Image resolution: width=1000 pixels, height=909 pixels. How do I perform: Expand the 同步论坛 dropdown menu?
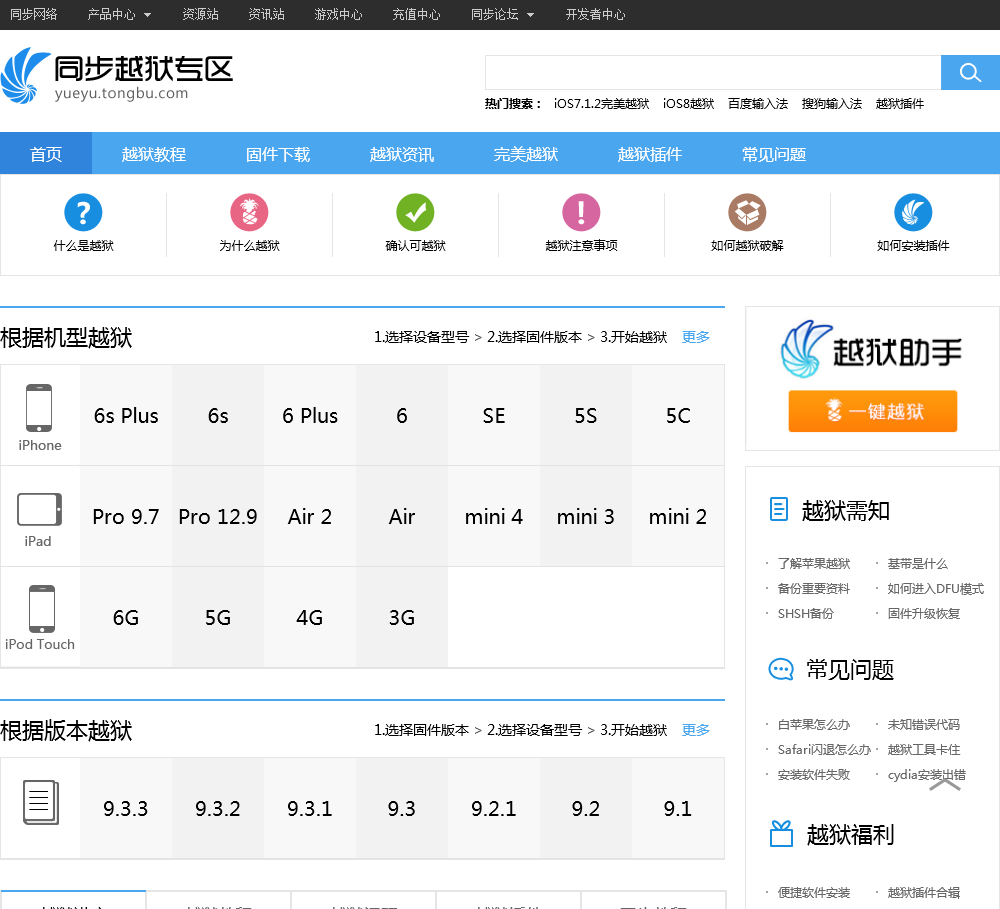coord(502,15)
